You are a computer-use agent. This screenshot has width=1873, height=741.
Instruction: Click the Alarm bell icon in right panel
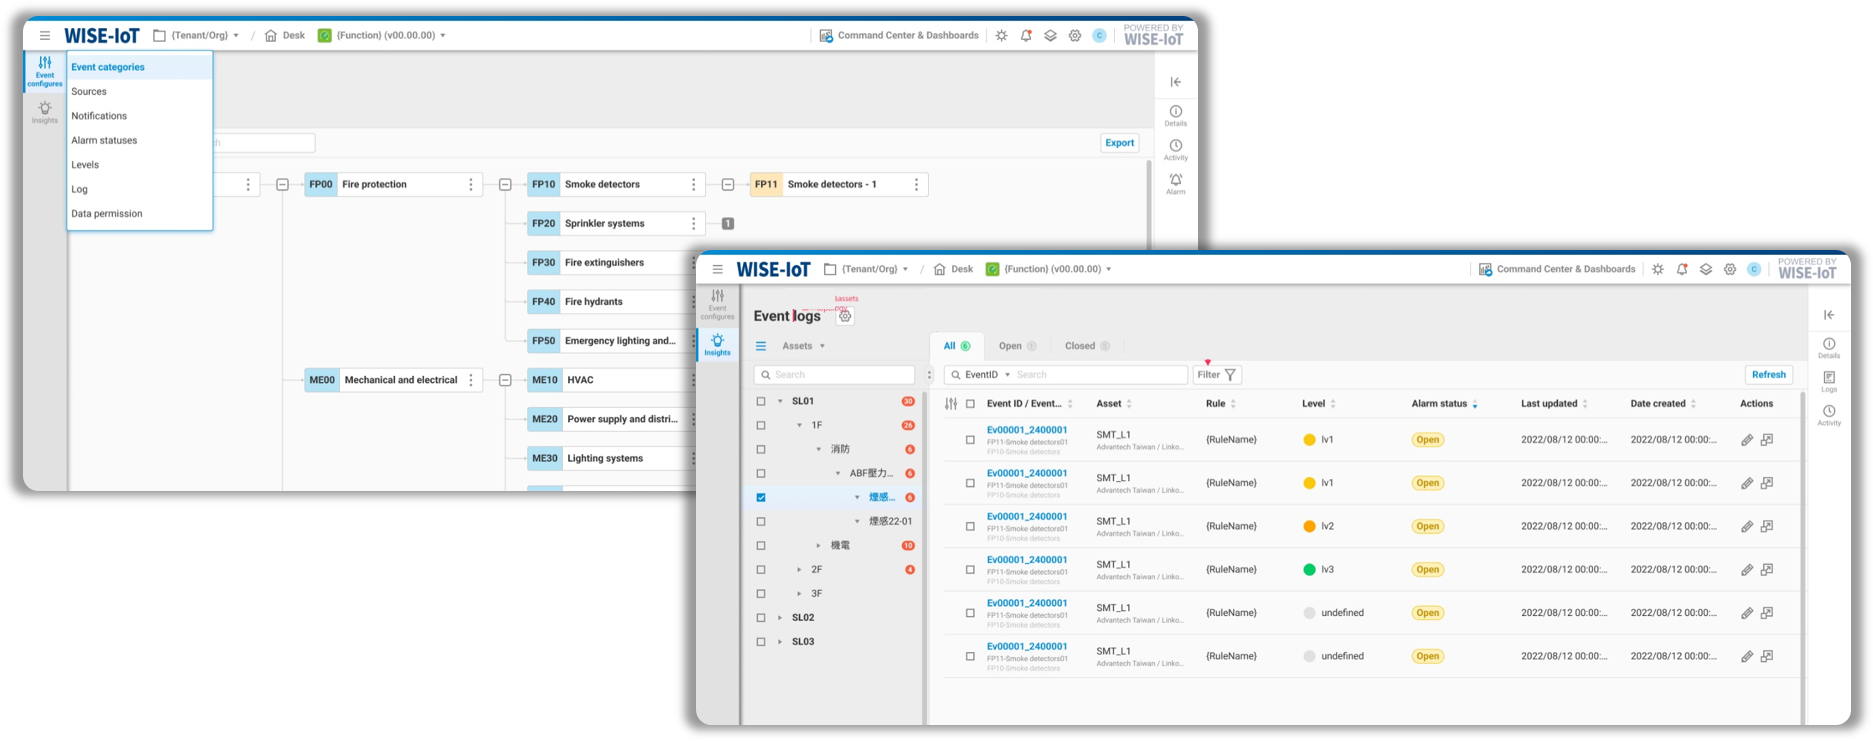pyautogui.click(x=1175, y=181)
